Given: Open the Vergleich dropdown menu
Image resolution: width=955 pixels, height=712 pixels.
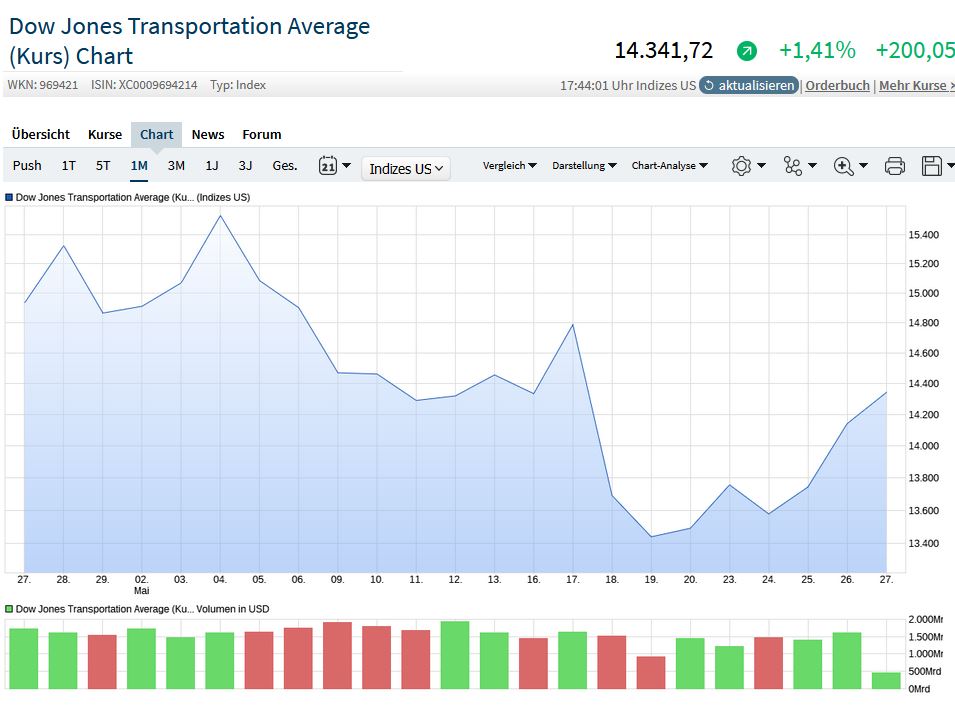Looking at the screenshot, I should click(510, 166).
